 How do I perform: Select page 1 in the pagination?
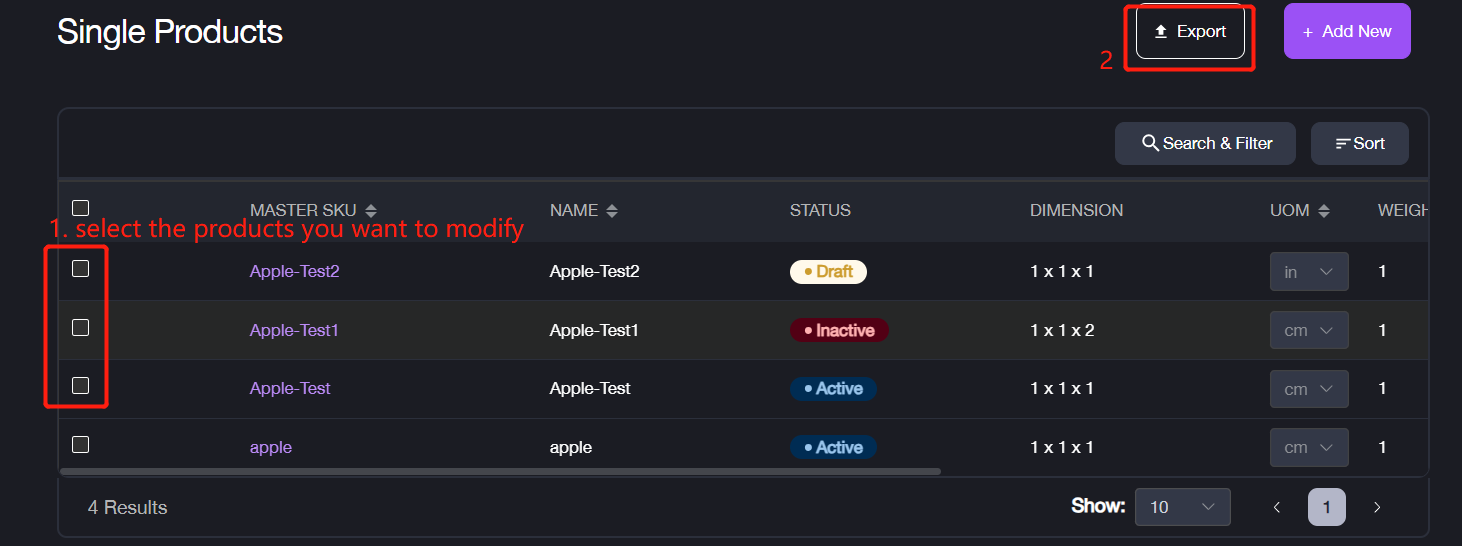pyautogui.click(x=1327, y=507)
